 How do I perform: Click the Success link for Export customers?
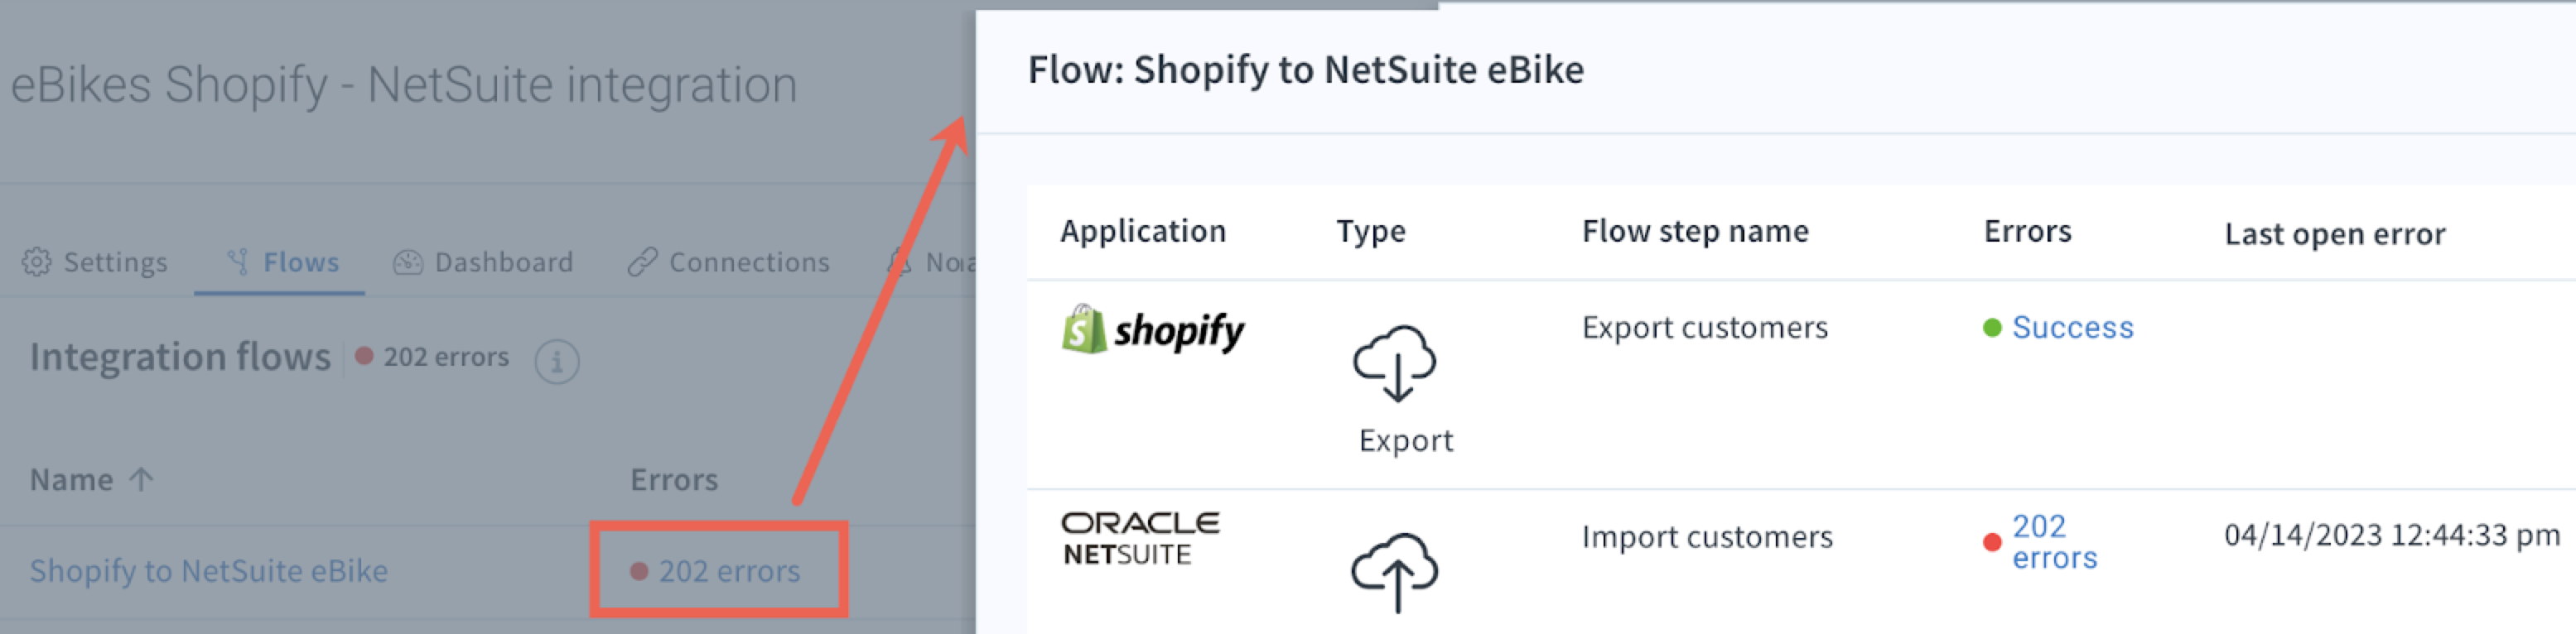coord(2073,327)
